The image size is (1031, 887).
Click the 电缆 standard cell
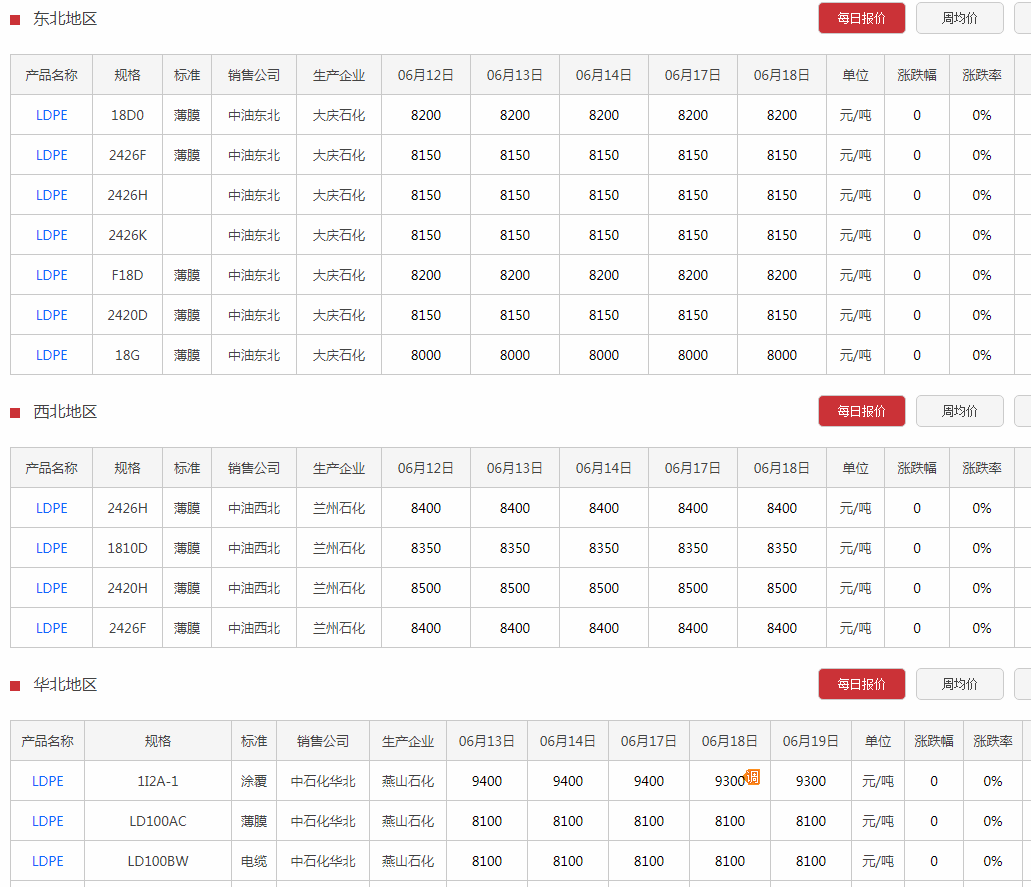tap(254, 861)
